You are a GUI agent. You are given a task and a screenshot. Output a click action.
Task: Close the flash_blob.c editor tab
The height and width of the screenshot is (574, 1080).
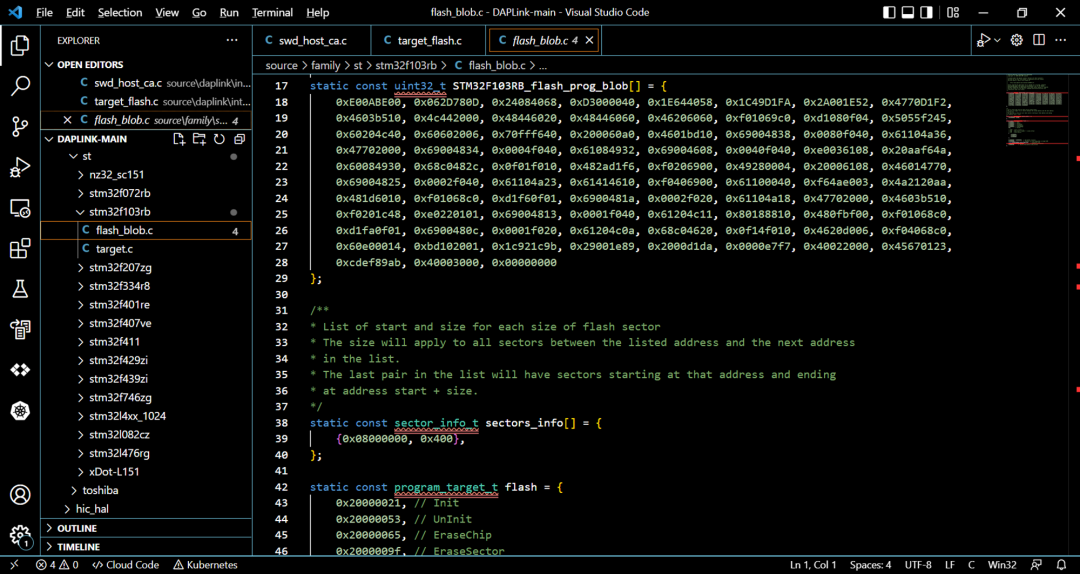(x=590, y=41)
